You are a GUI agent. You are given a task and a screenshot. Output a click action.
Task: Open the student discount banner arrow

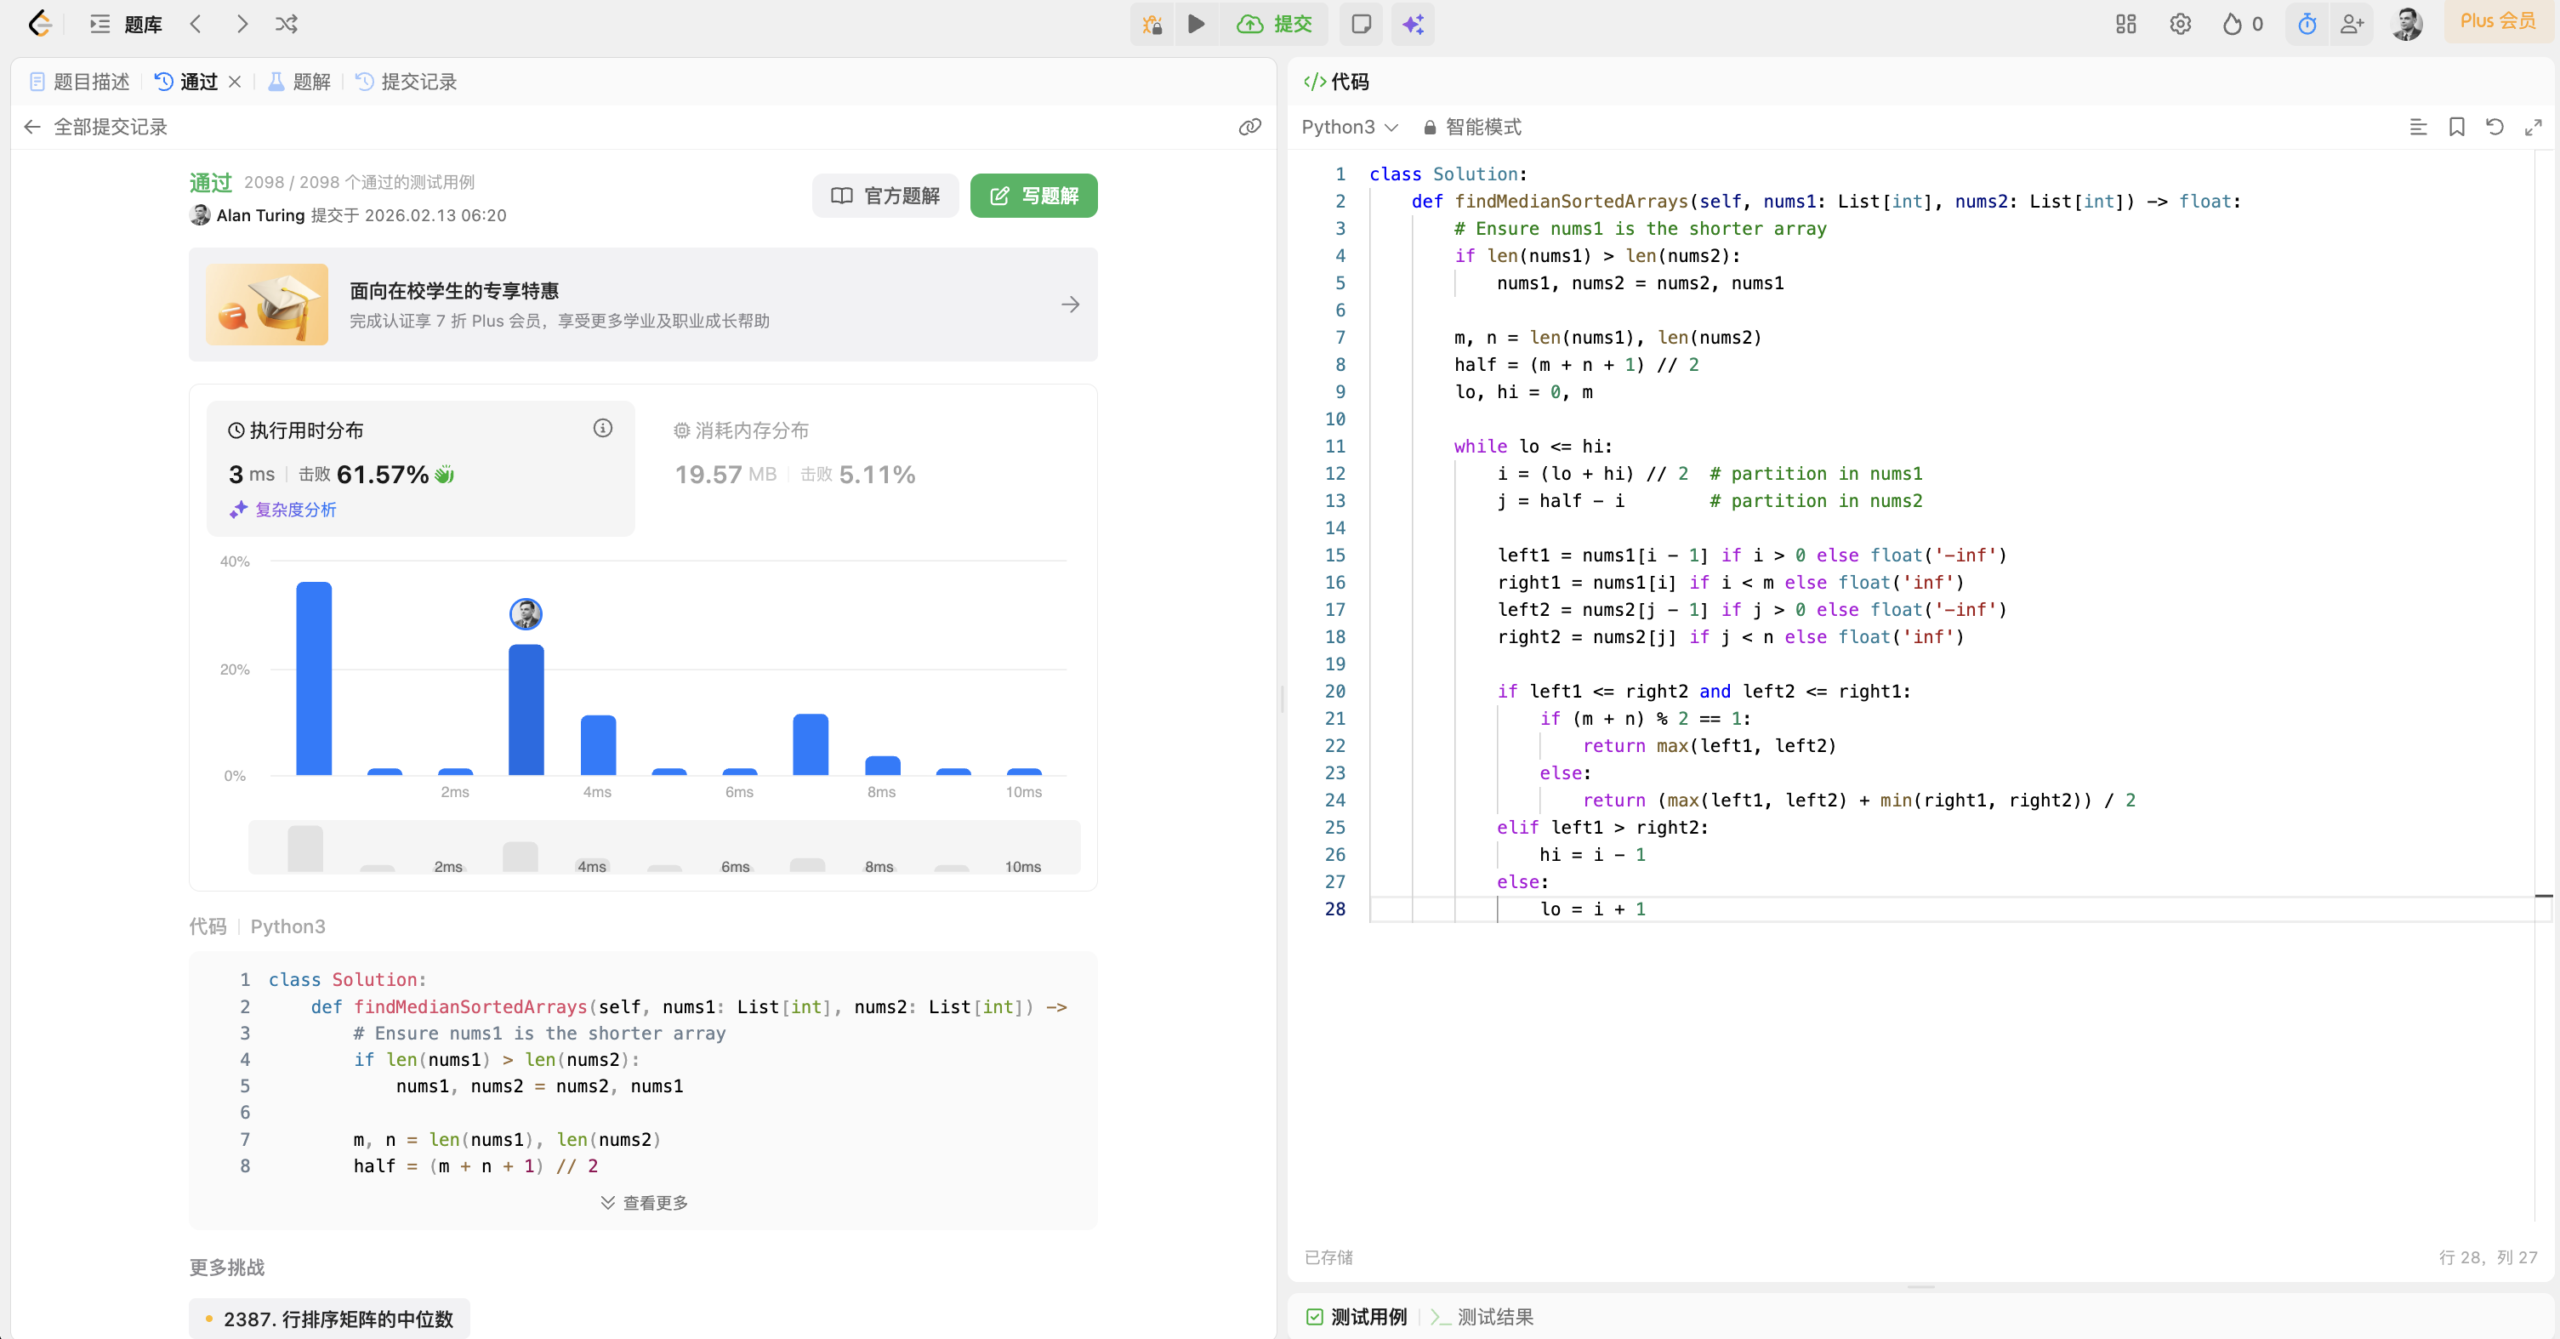(1070, 305)
